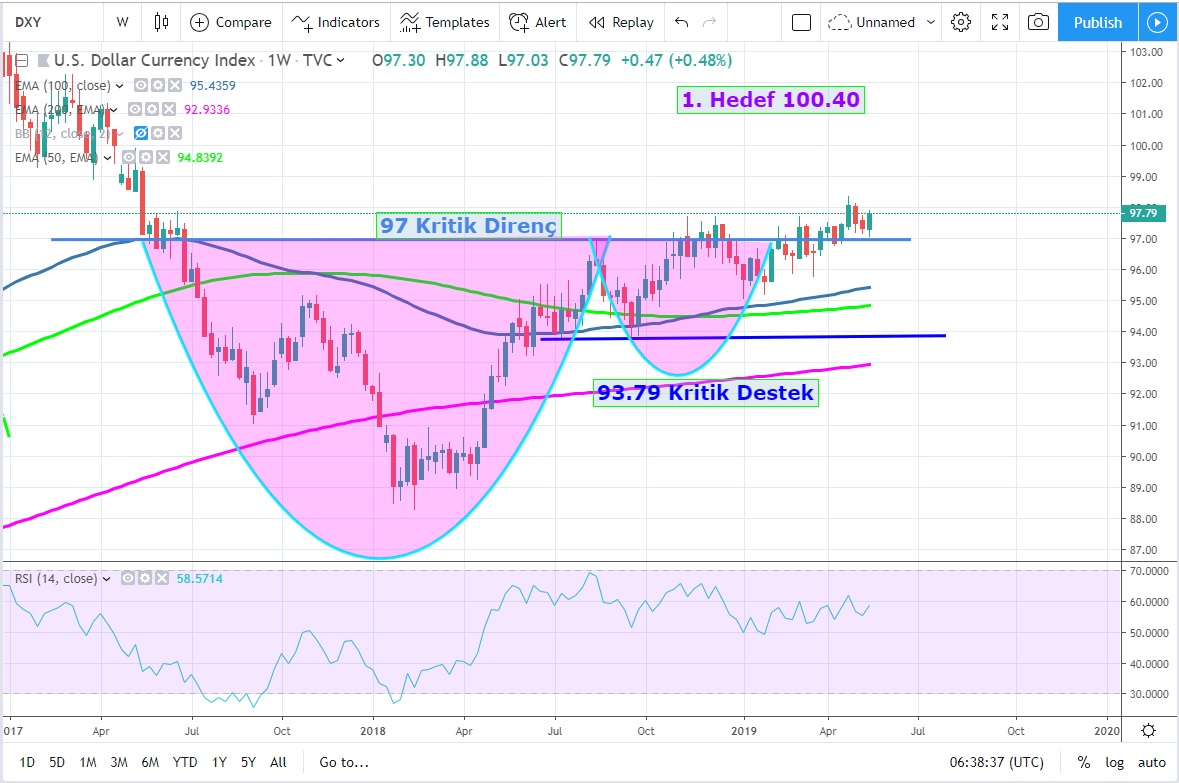Remove the RSI indicator
Image resolution: width=1179 pixels, height=783 pixels.
[161, 578]
